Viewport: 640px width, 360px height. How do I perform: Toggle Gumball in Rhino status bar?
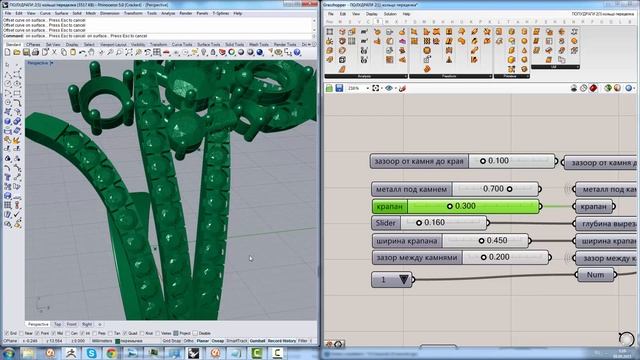[257, 341]
